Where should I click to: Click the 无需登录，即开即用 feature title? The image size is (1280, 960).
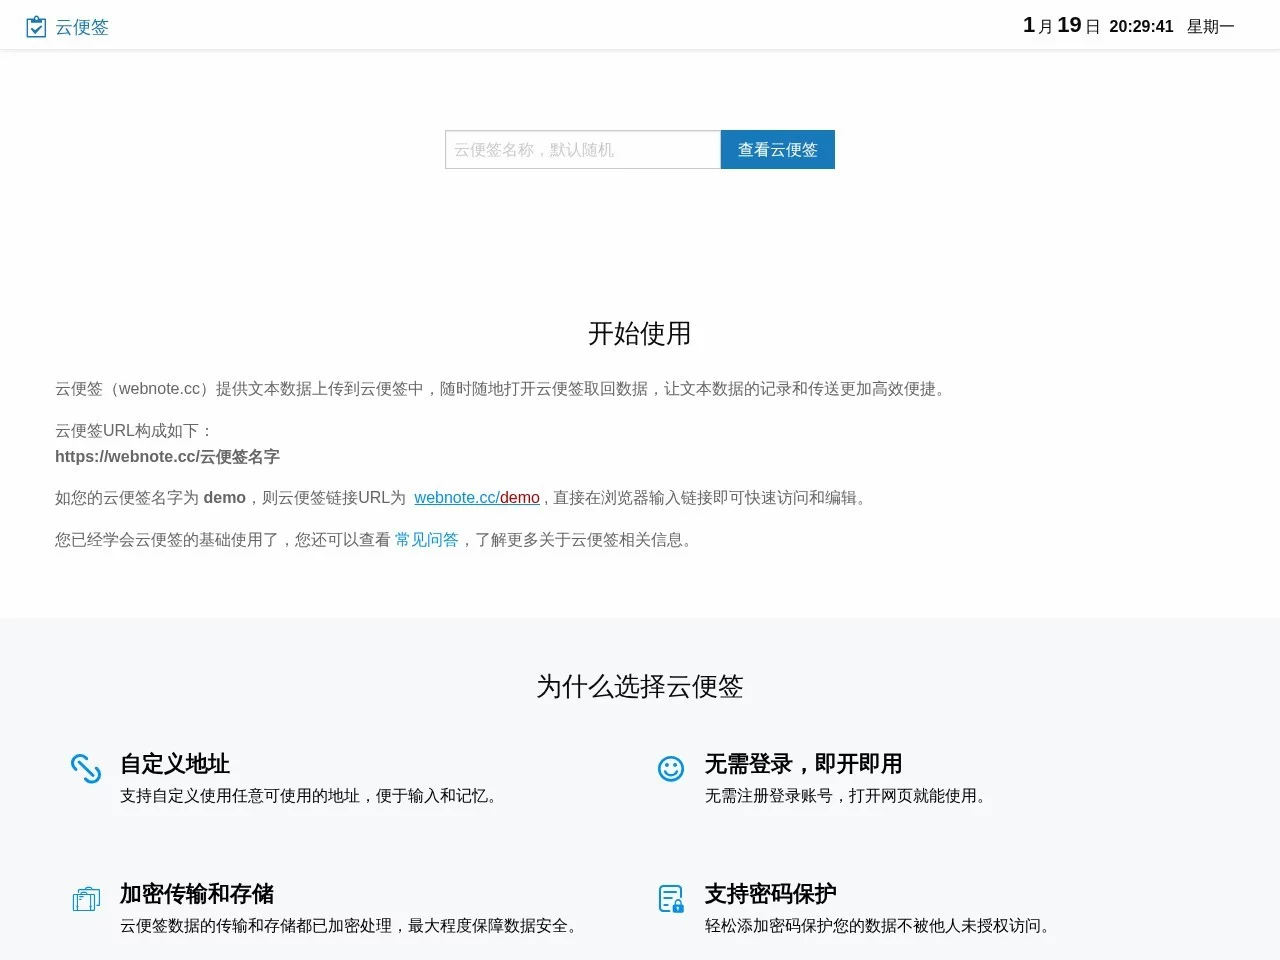click(x=802, y=764)
